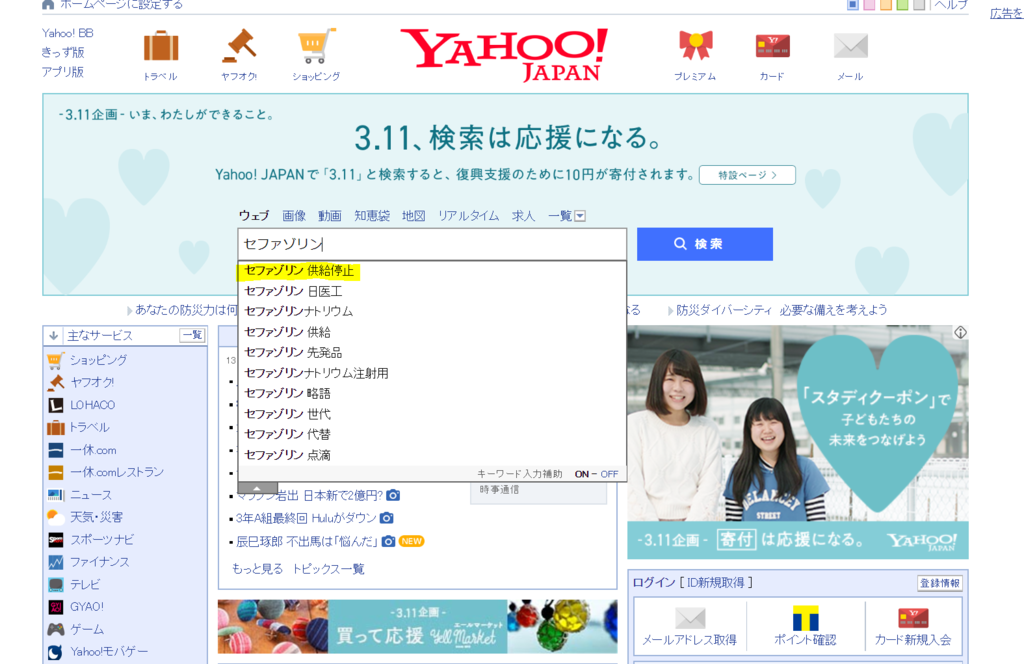
Task: Select the green theme color swatch
Action: [903, 5]
